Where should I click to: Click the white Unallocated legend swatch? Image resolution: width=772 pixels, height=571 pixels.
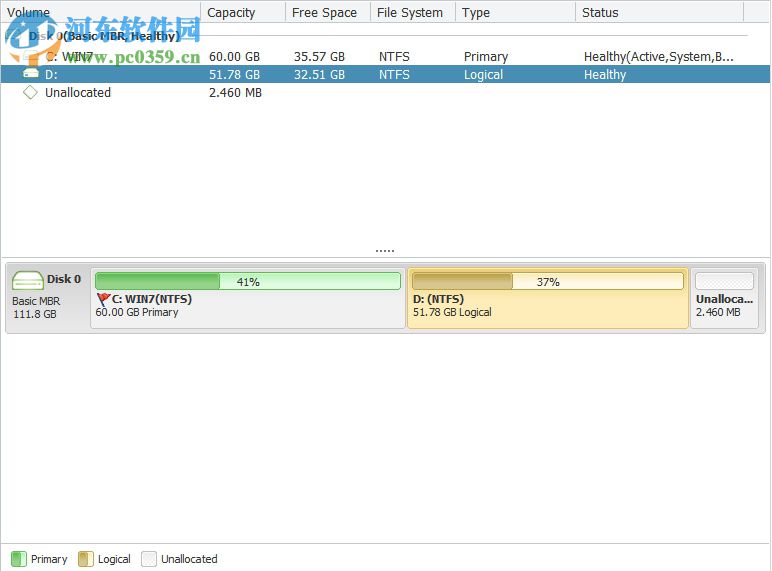(149, 559)
